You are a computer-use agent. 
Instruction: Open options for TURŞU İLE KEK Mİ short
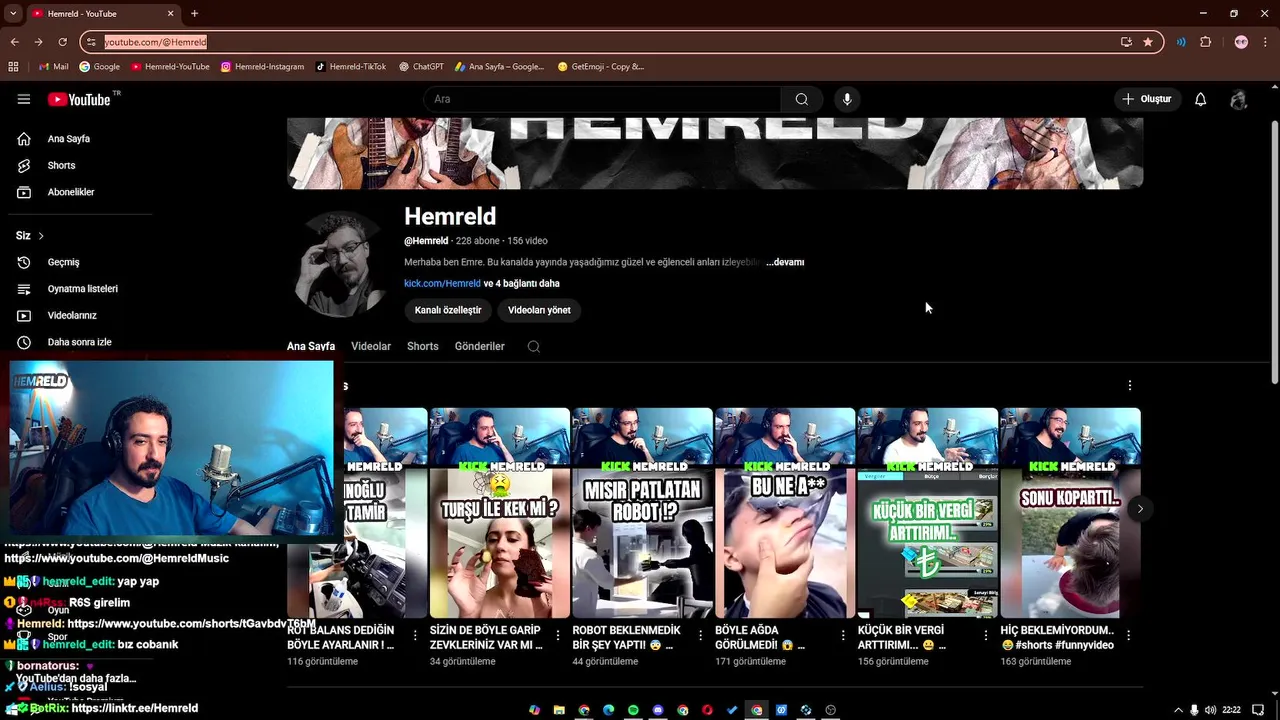pyautogui.click(x=558, y=635)
